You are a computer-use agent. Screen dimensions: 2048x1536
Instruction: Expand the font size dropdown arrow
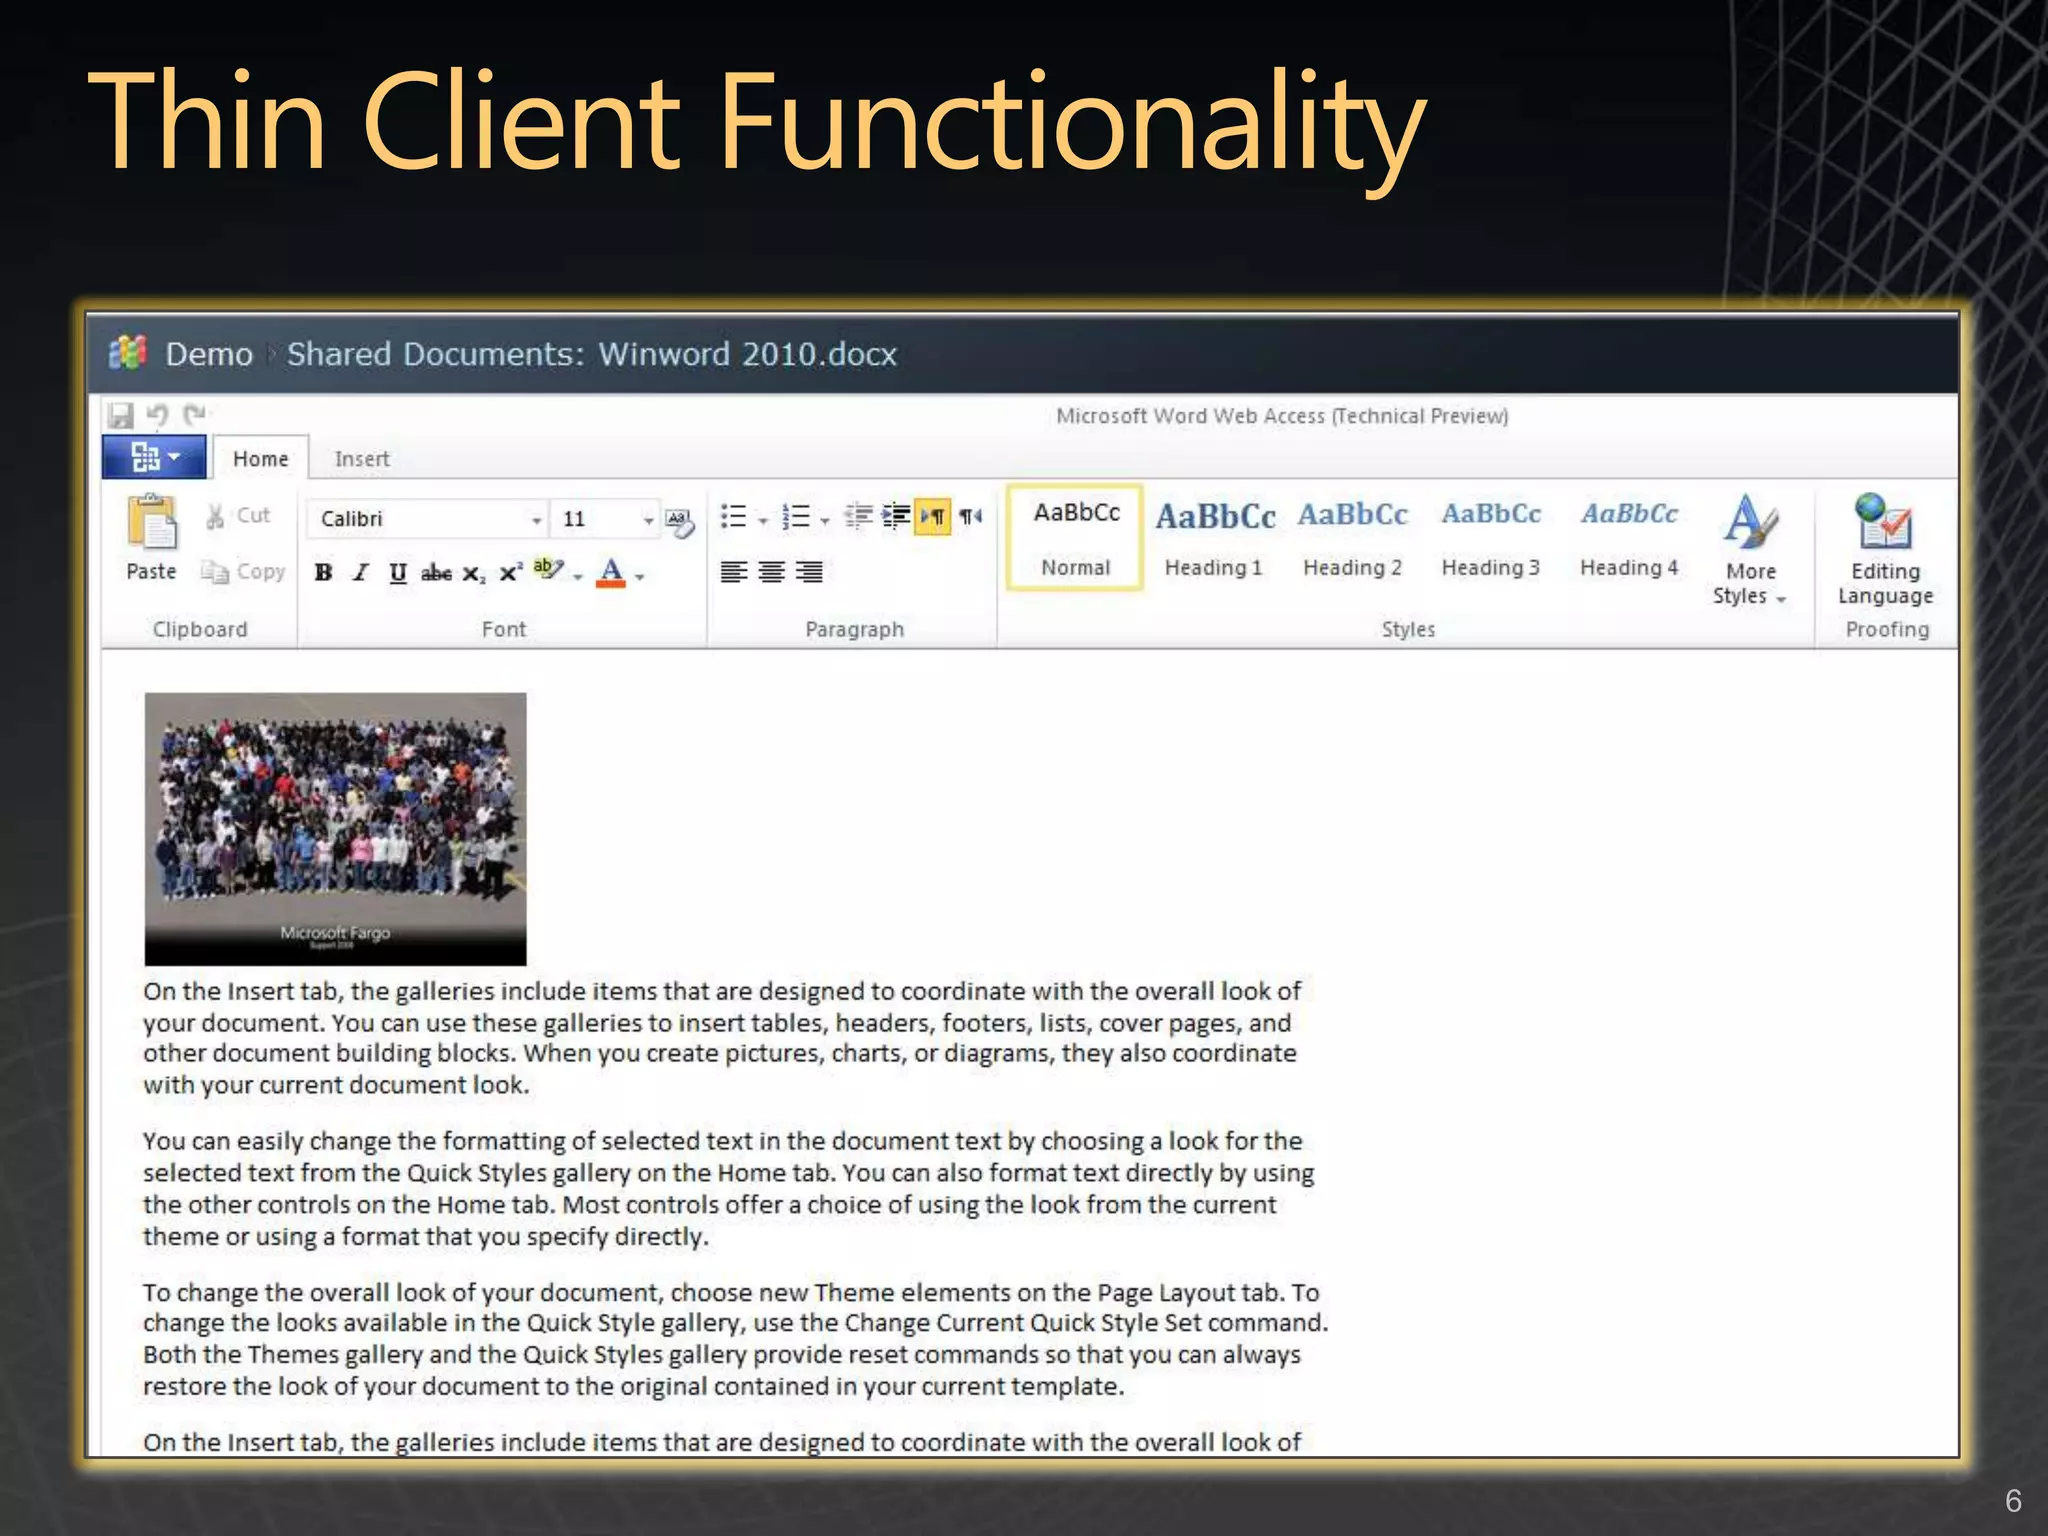point(649,520)
